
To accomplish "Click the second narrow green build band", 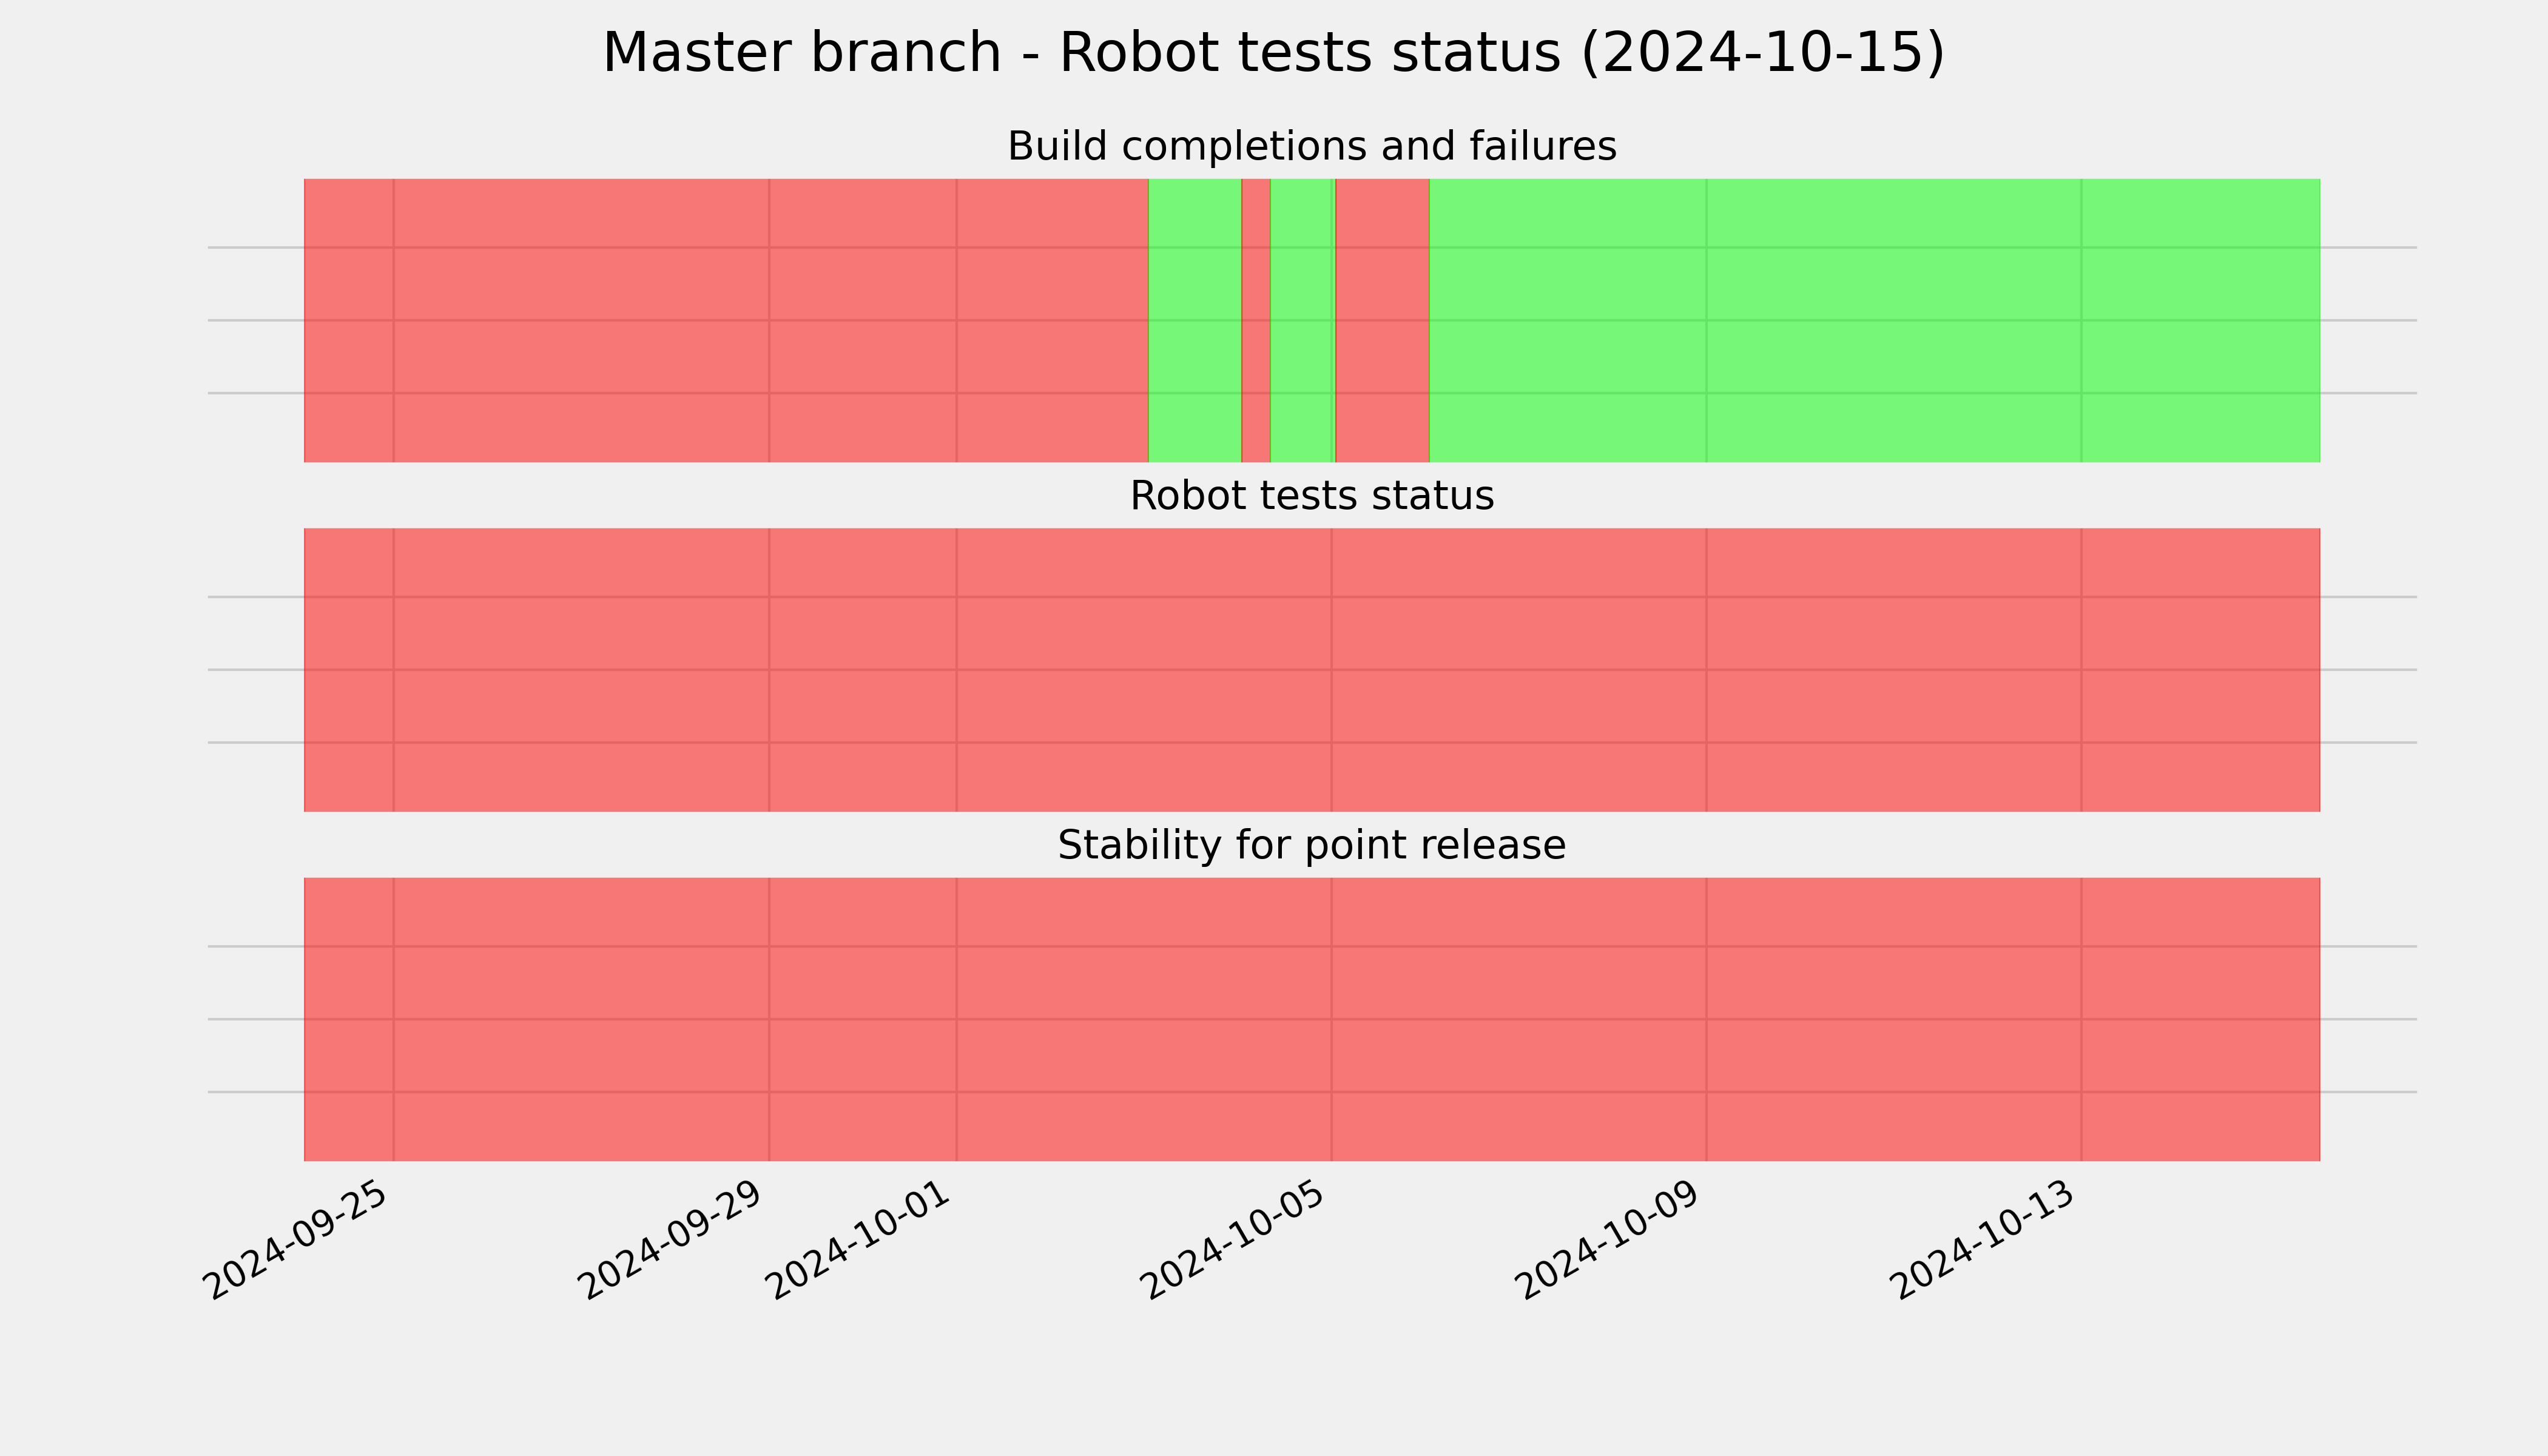I will pyautogui.click(x=1303, y=320).
